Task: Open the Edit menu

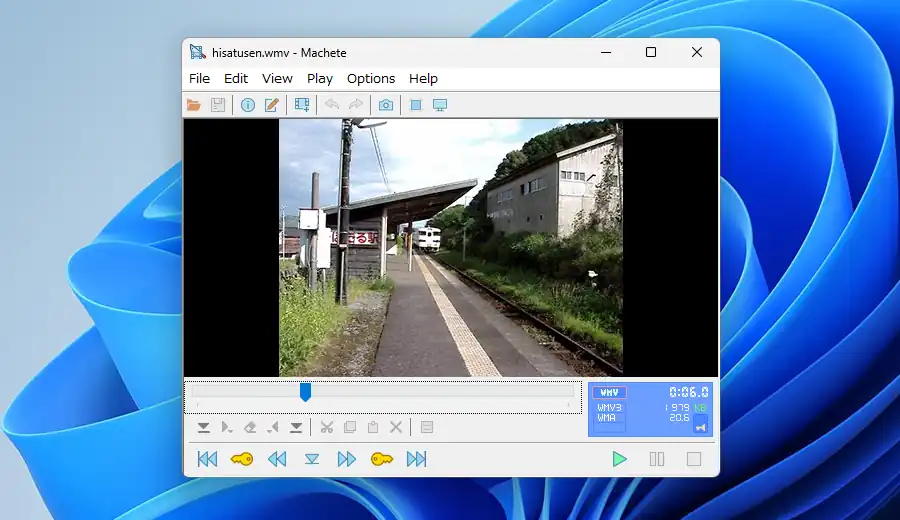Action: [x=236, y=78]
